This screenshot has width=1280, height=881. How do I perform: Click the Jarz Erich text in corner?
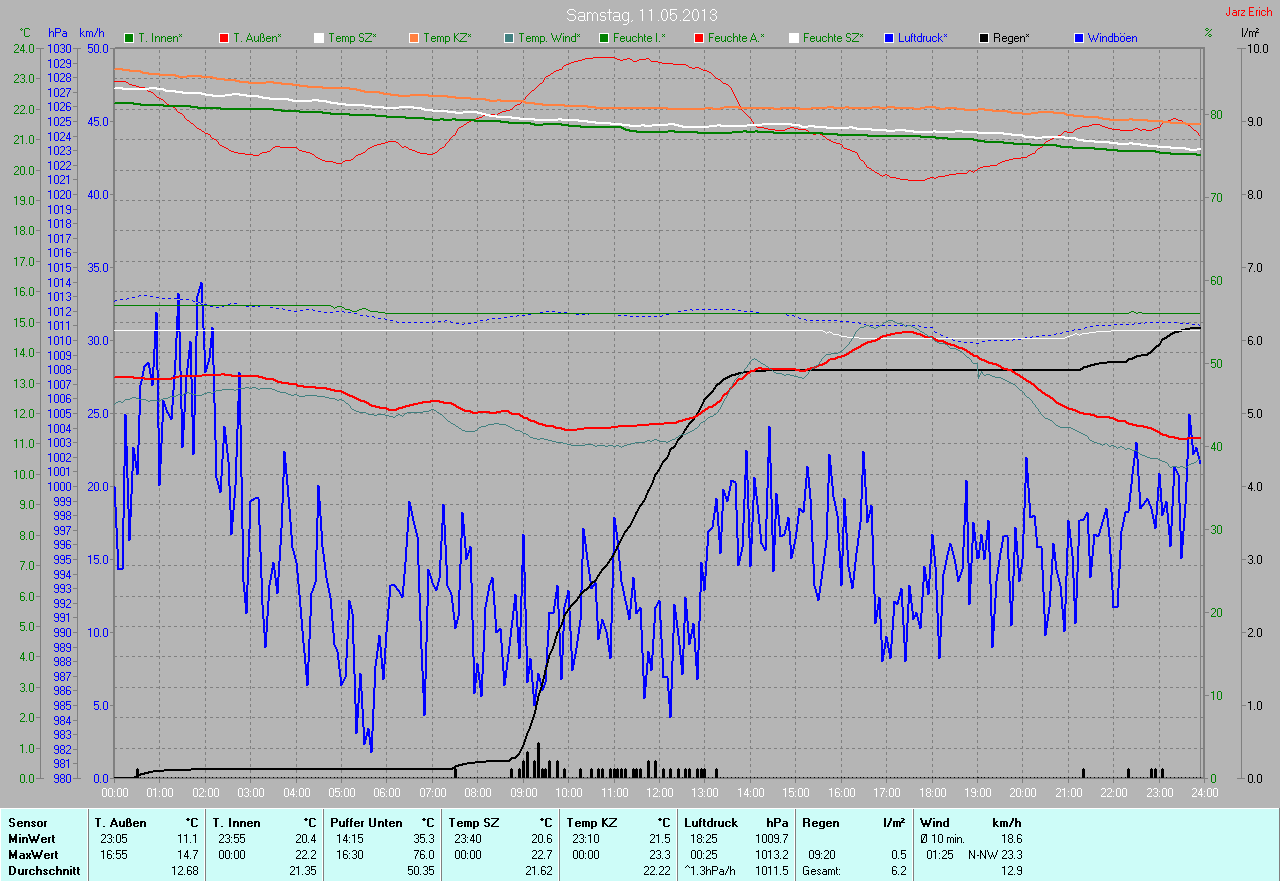point(1251,12)
